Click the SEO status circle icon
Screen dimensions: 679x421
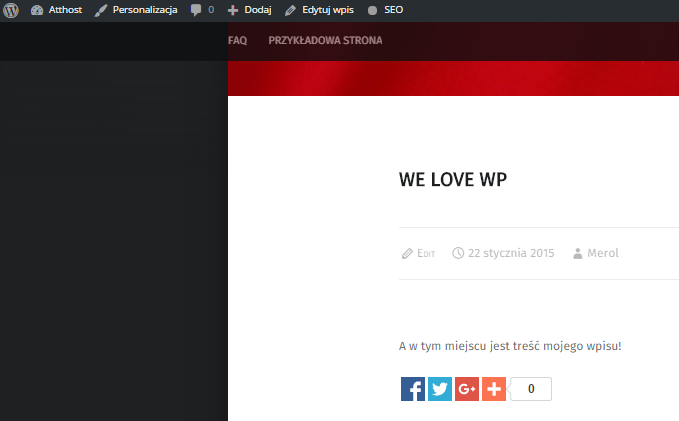372,10
